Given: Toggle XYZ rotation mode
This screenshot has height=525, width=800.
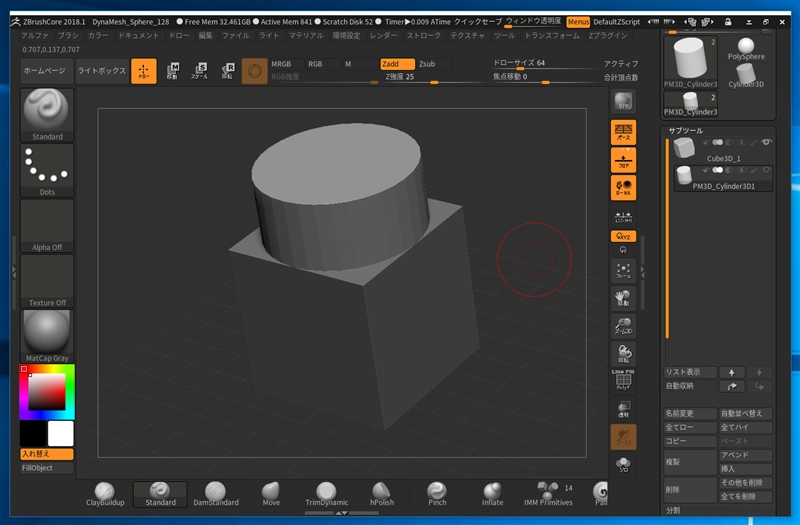Looking at the screenshot, I should pyautogui.click(x=623, y=236).
